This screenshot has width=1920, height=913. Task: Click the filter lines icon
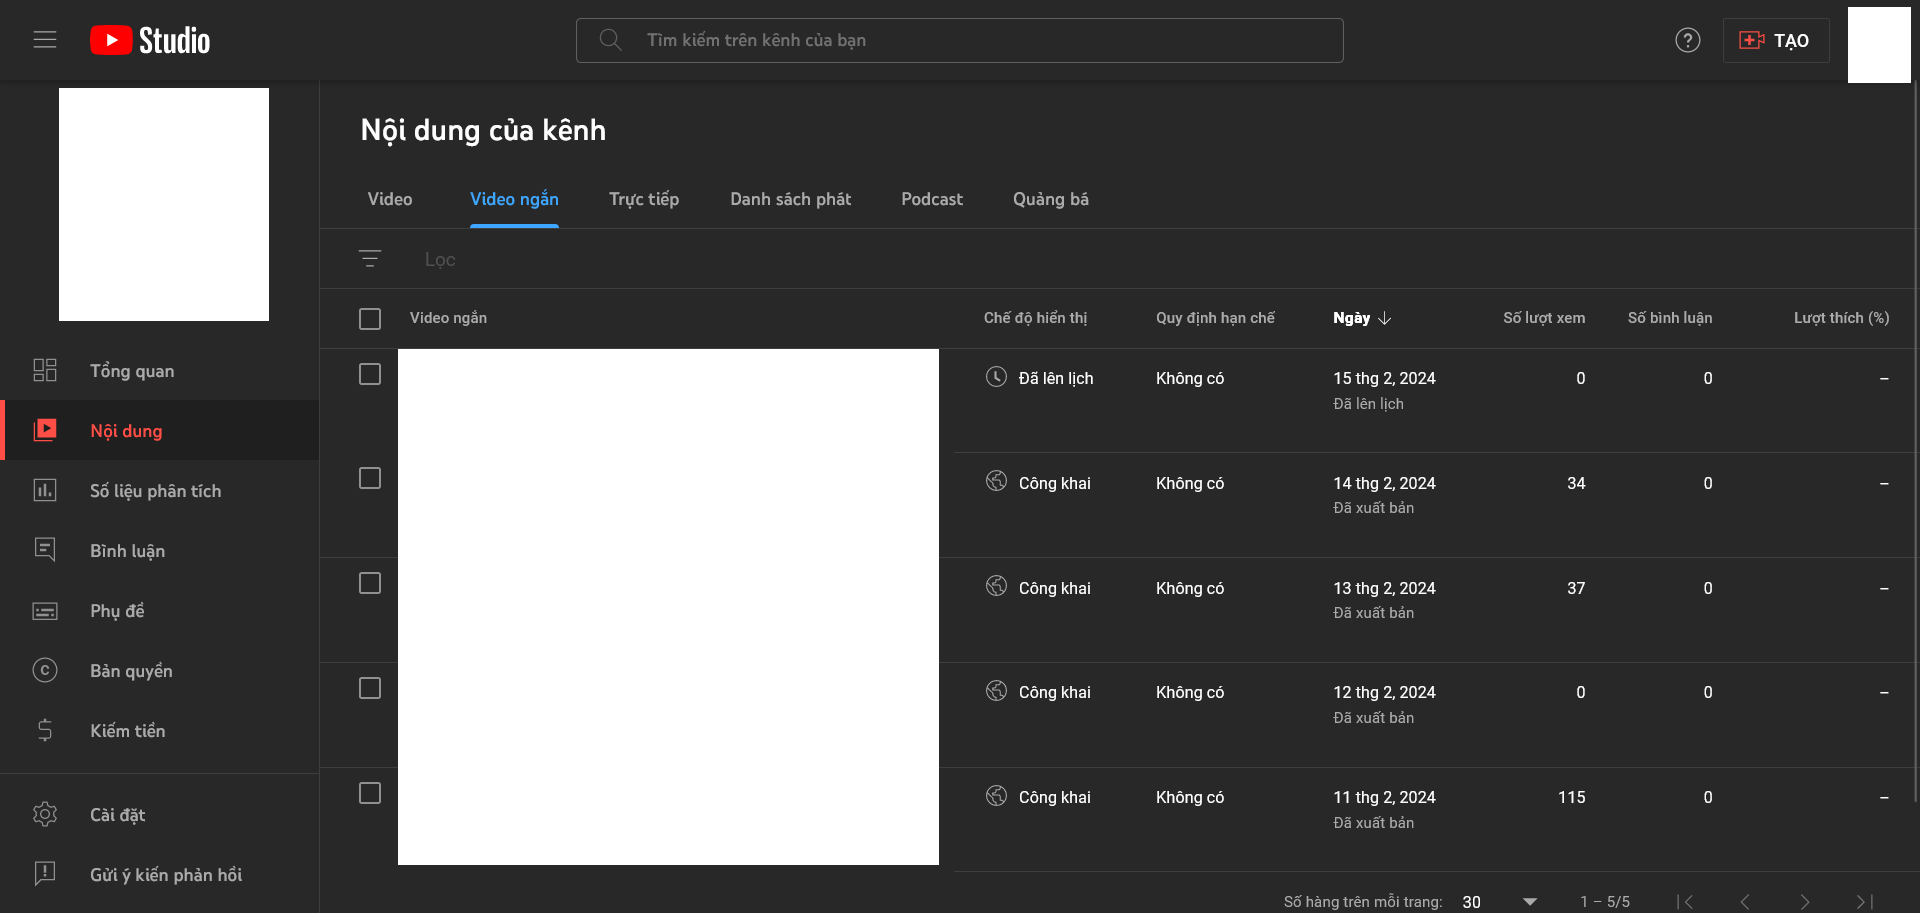coord(370,259)
